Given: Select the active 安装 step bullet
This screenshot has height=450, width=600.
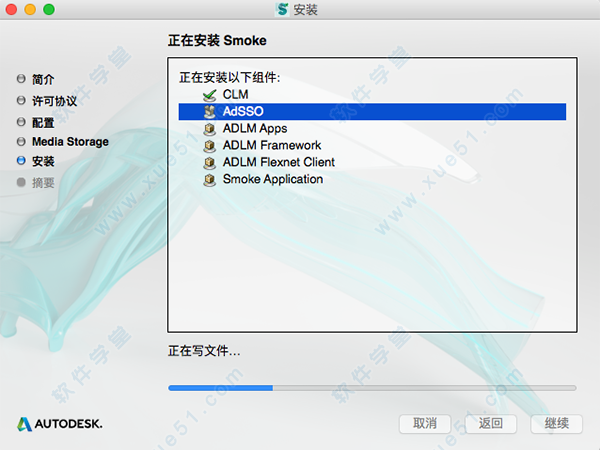Looking at the screenshot, I should point(21,161).
